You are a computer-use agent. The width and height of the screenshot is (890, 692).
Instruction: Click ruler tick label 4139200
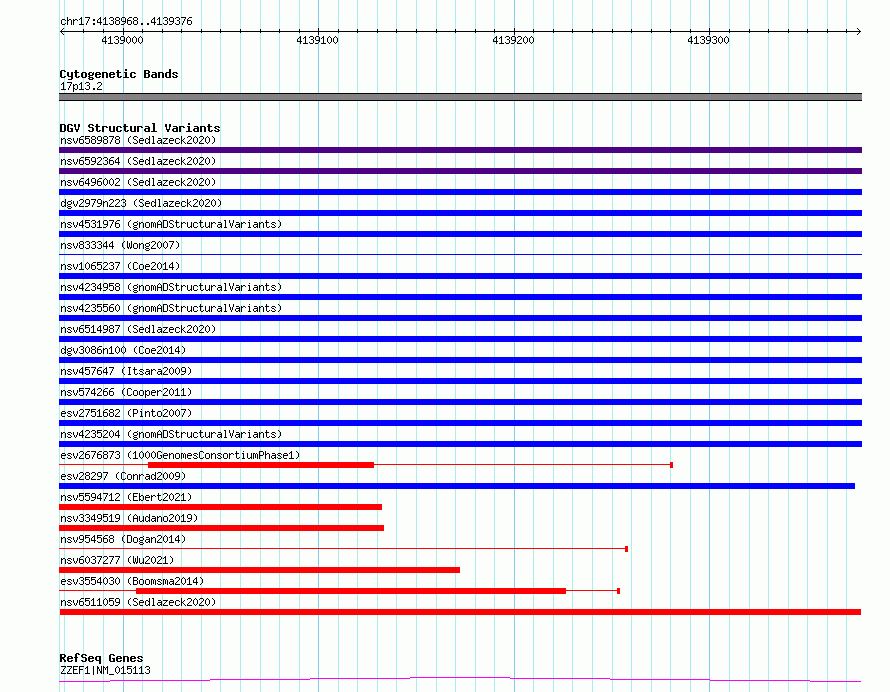tap(513, 40)
